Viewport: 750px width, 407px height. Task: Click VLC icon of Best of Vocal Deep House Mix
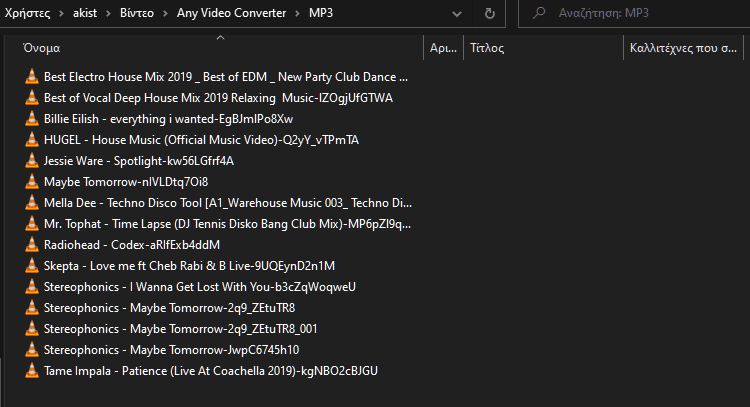[x=32, y=98]
